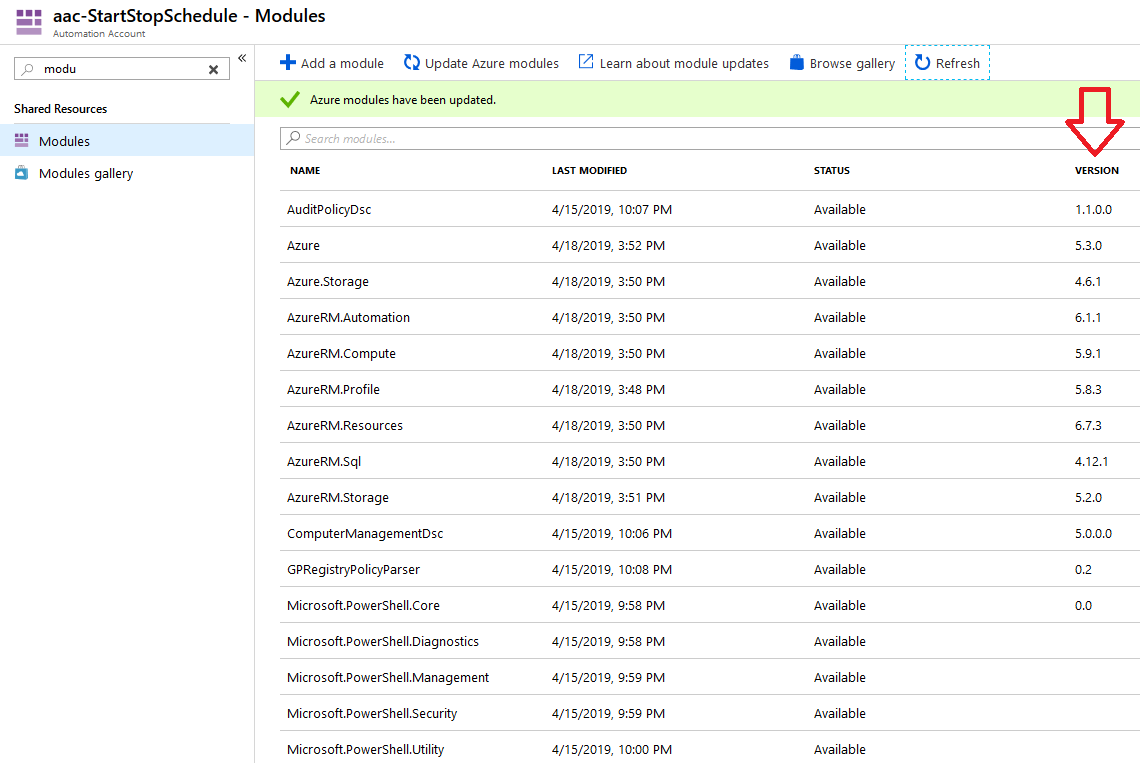This screenshot has width=1140, height=763.
Task: Click the Shared Resources section heading
Action: (60, 108)
